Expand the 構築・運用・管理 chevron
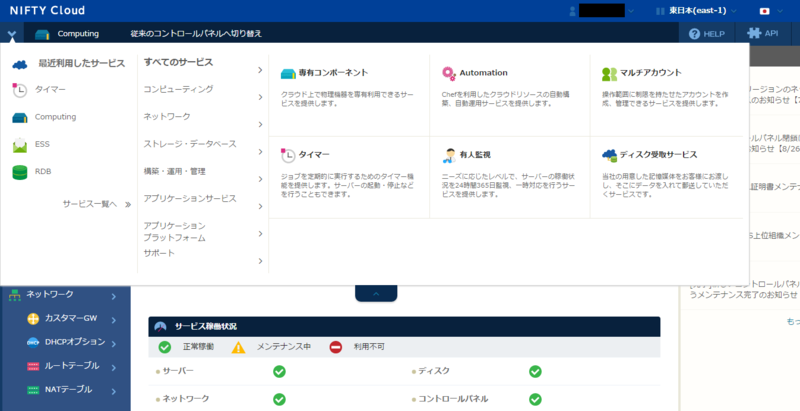 coord(260,179)
